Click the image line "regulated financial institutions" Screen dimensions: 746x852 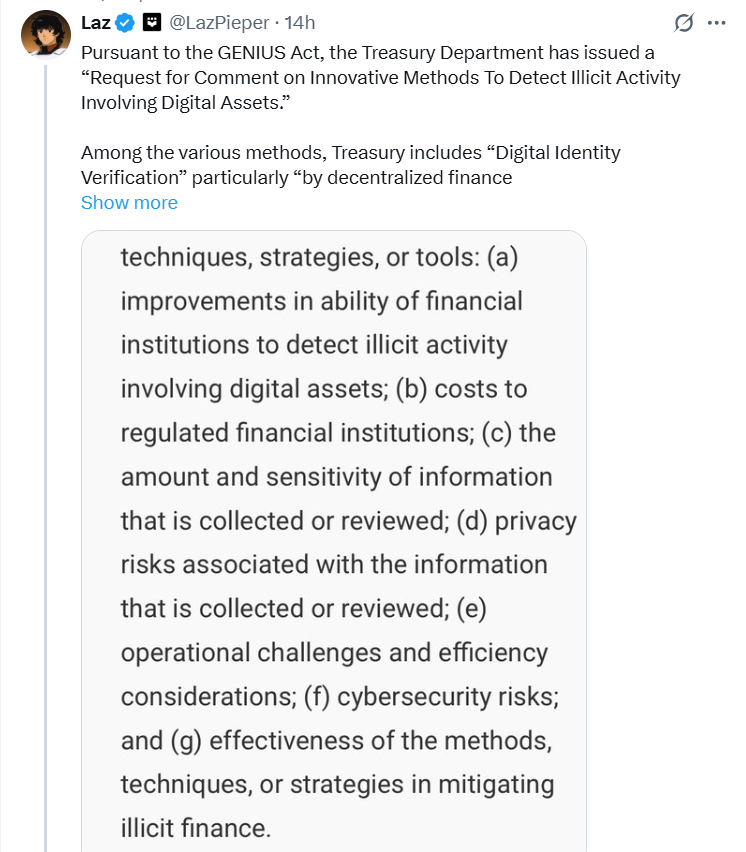[x=338, y=433]
